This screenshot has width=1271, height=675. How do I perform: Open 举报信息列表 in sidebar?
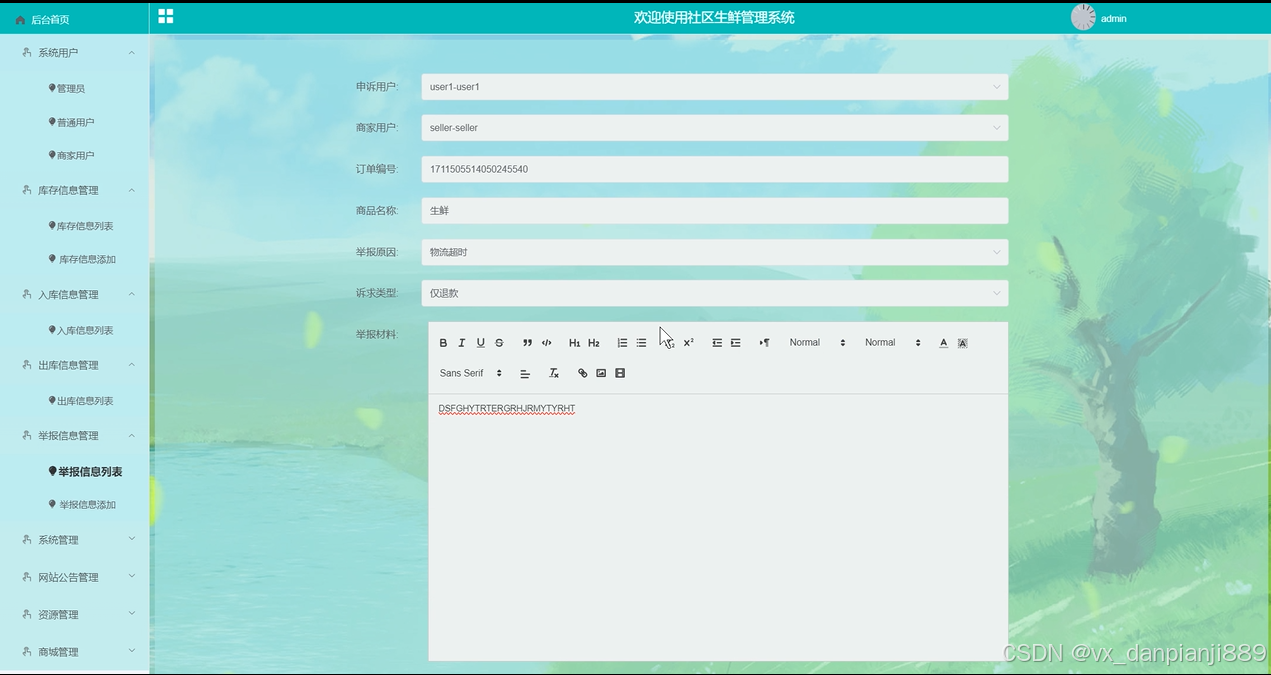(x=86, y=471)
